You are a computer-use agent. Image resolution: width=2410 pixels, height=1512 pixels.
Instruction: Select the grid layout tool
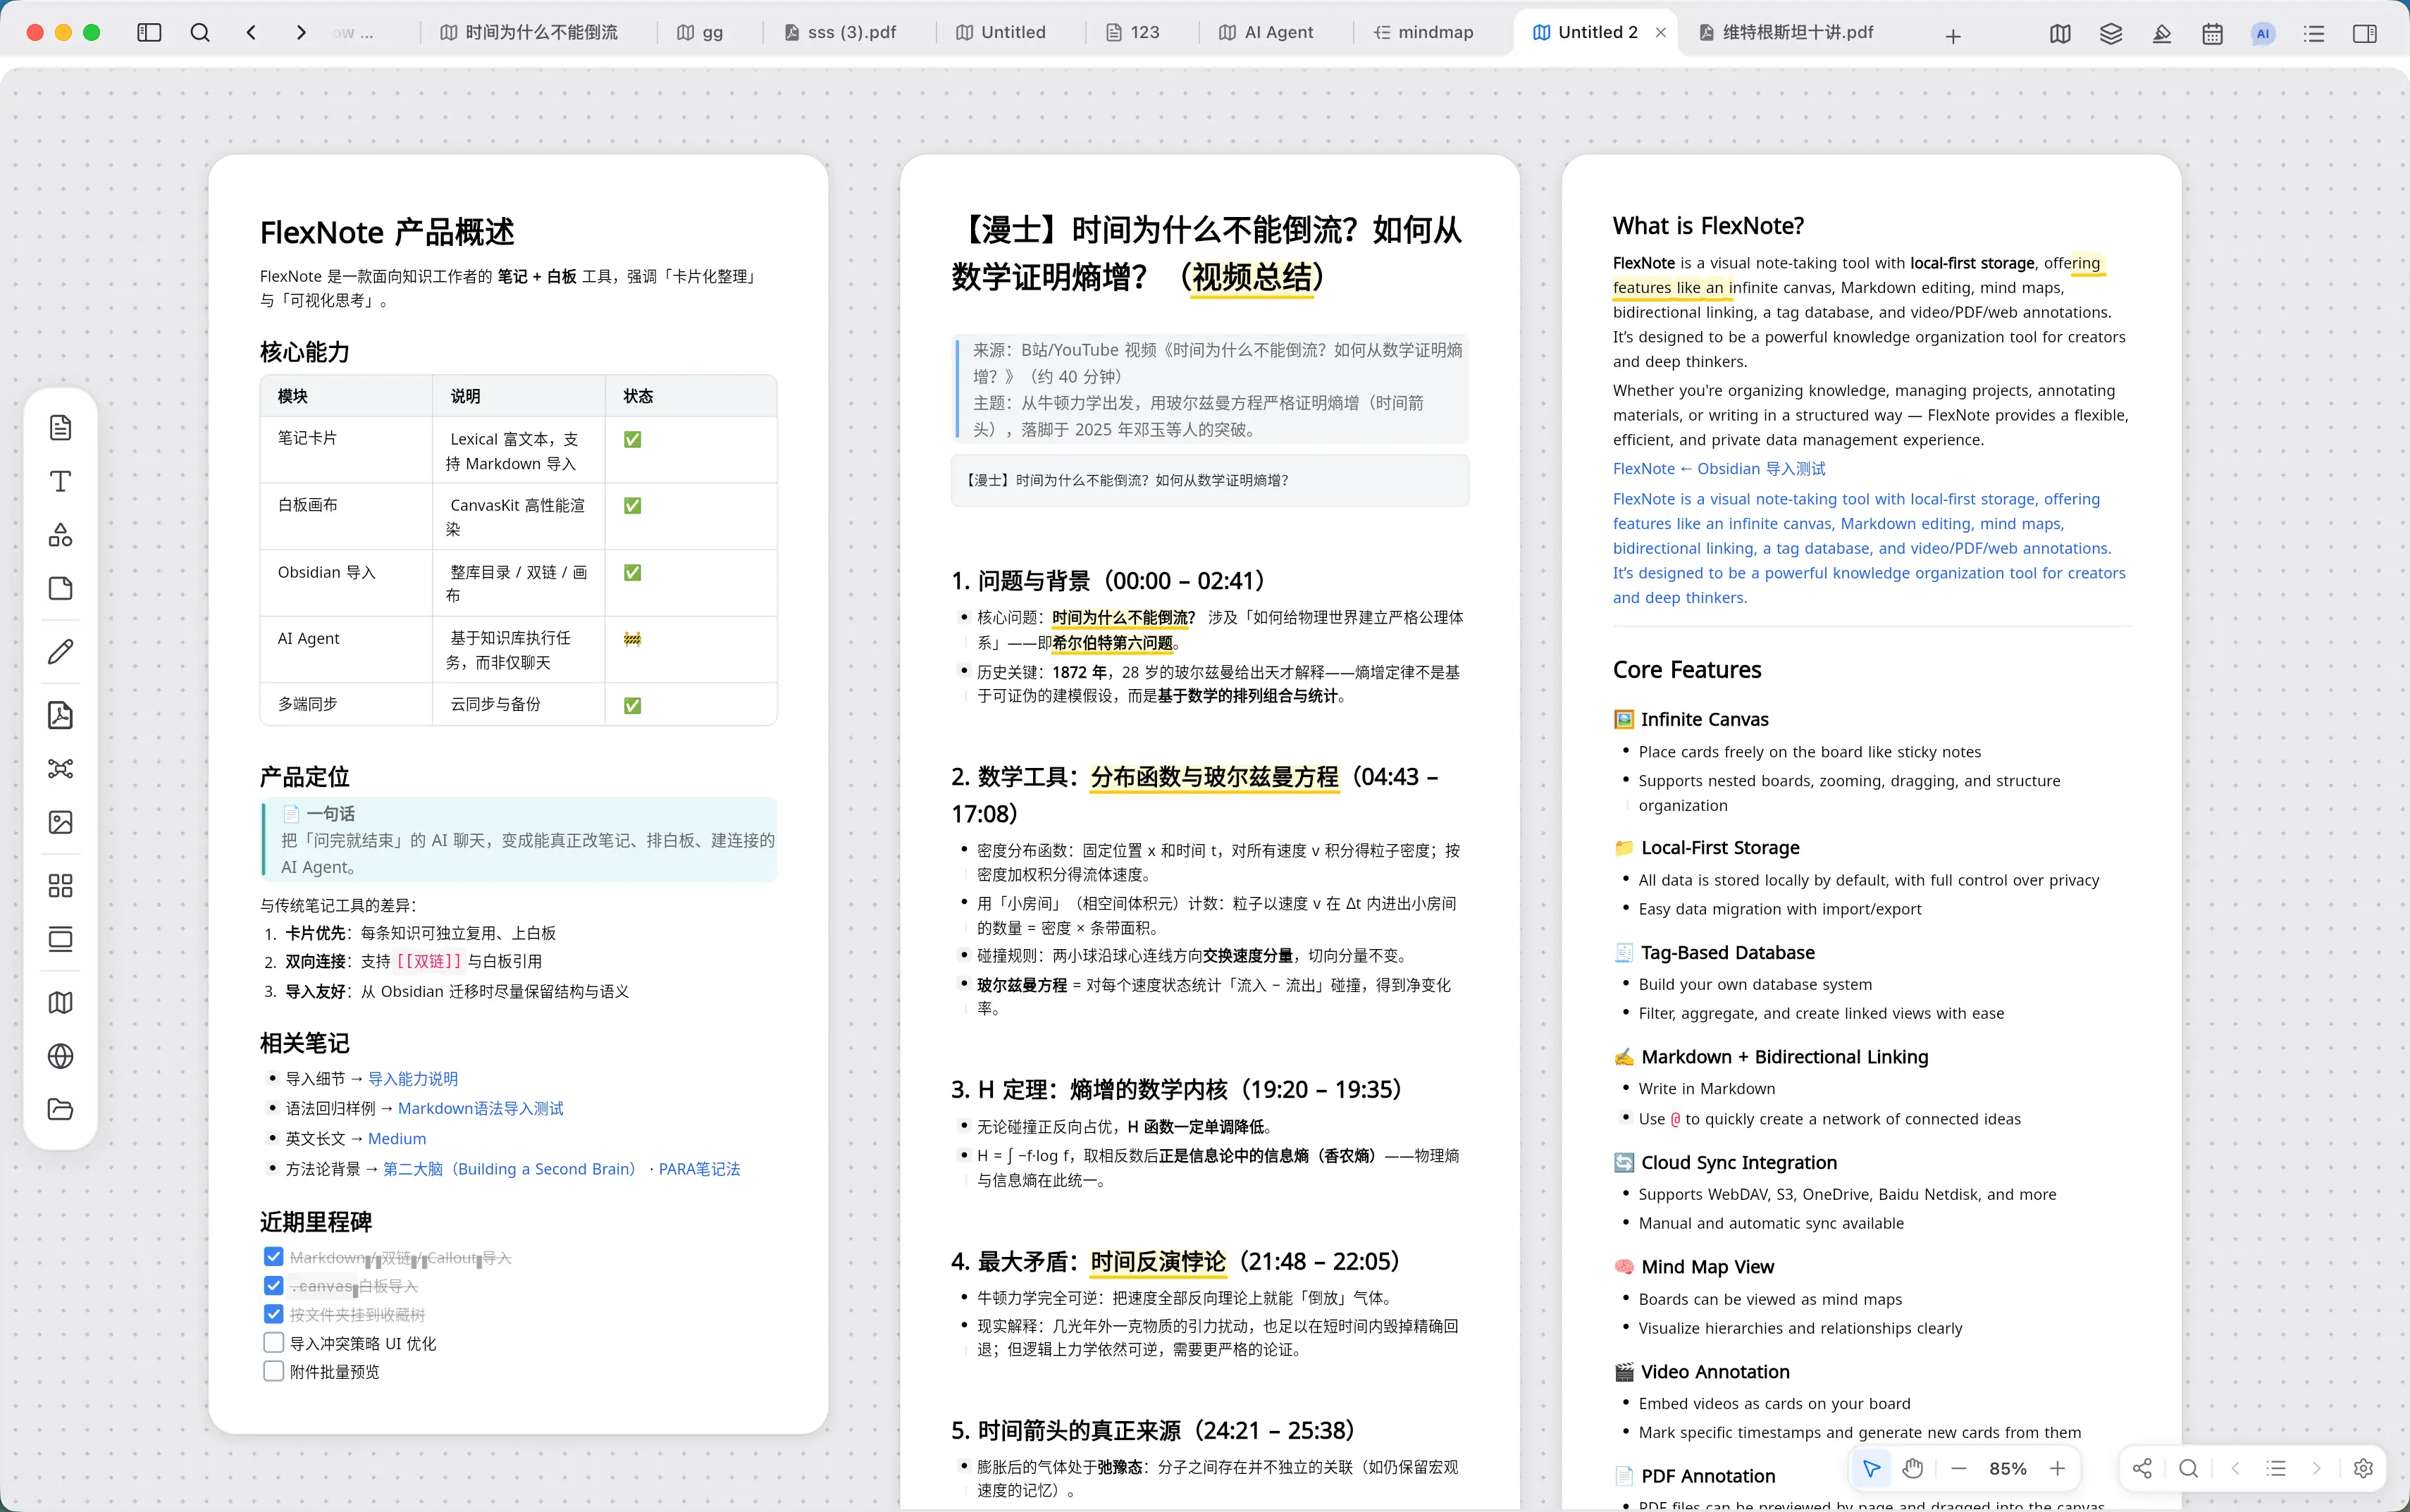coord(61,886)
